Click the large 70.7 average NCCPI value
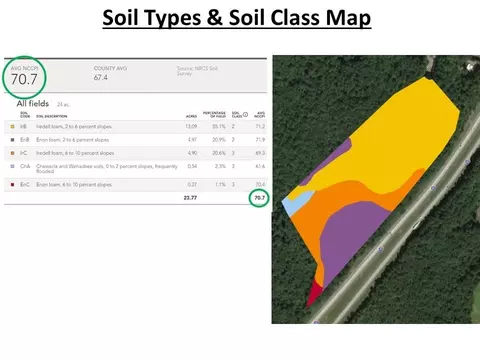 [24, 79]
